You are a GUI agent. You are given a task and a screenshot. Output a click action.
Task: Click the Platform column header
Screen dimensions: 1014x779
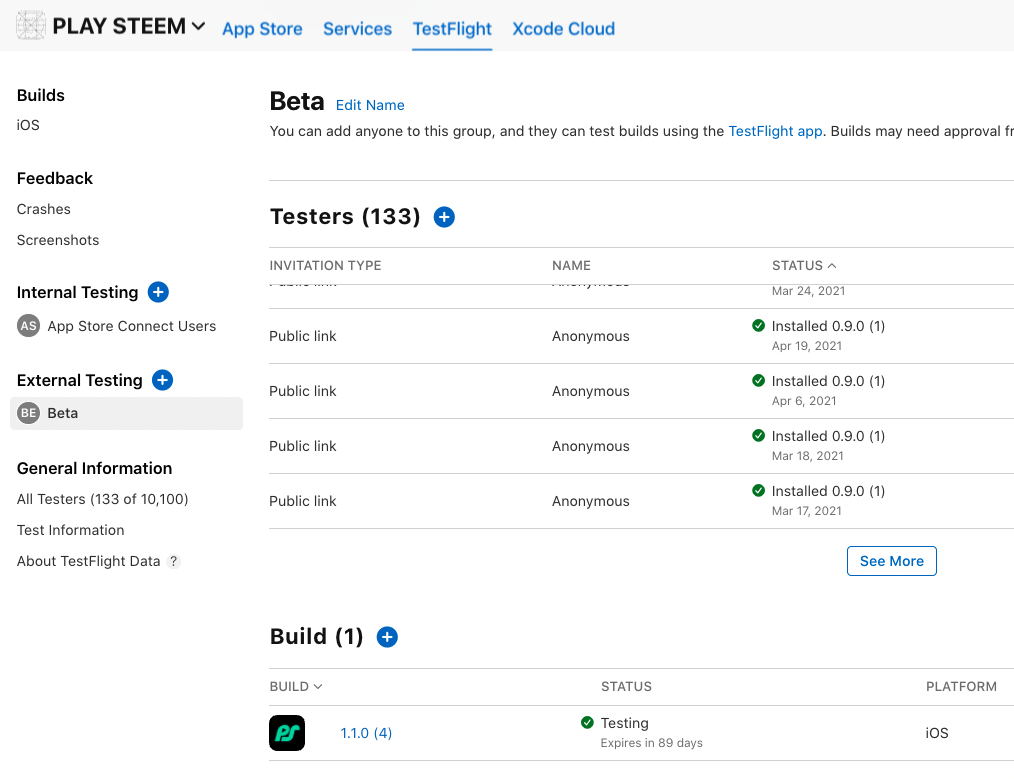[961, 687]
